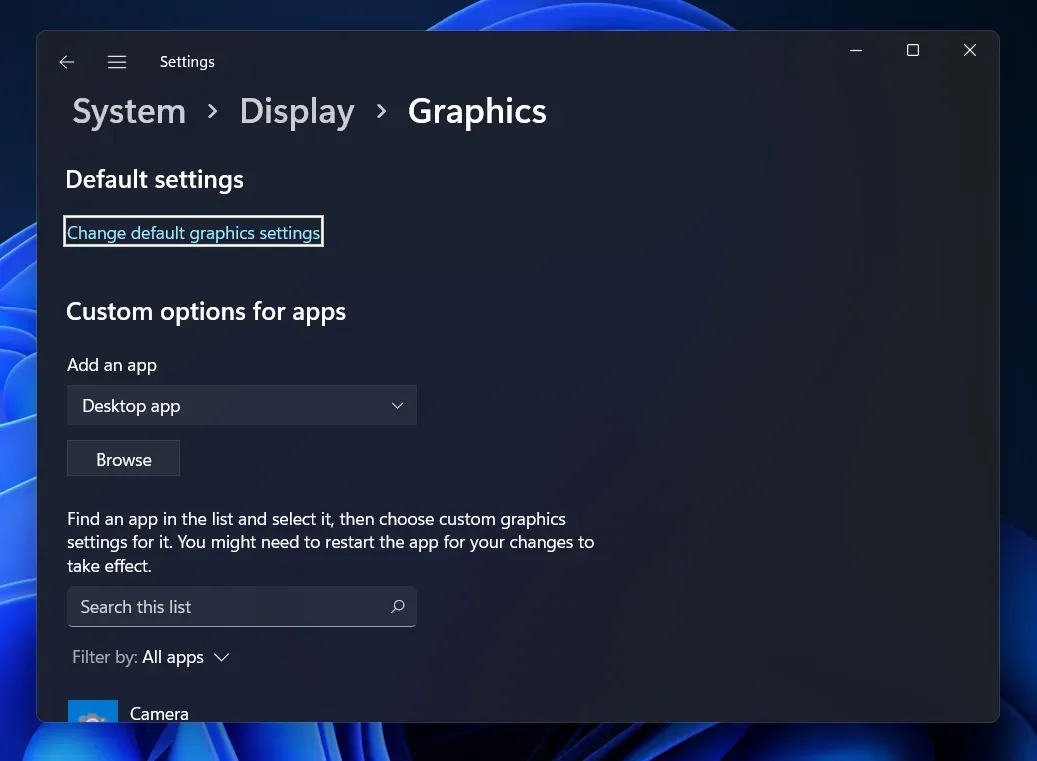
Task: Click the Default settings heading
Action: pyautogui.click(x=154, y=180)
